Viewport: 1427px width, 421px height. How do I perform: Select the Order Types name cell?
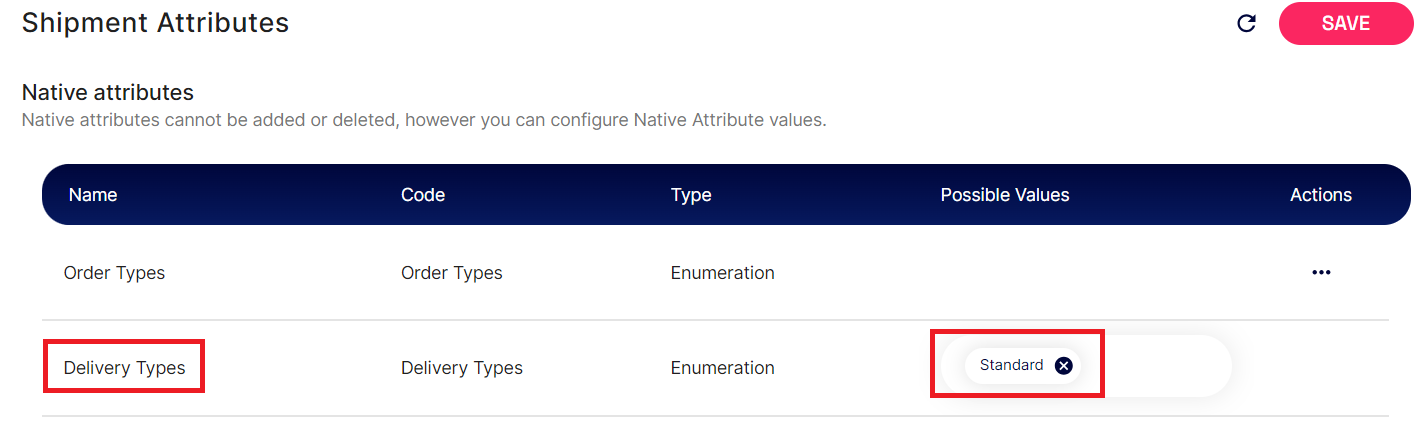[x=114, y=272]
